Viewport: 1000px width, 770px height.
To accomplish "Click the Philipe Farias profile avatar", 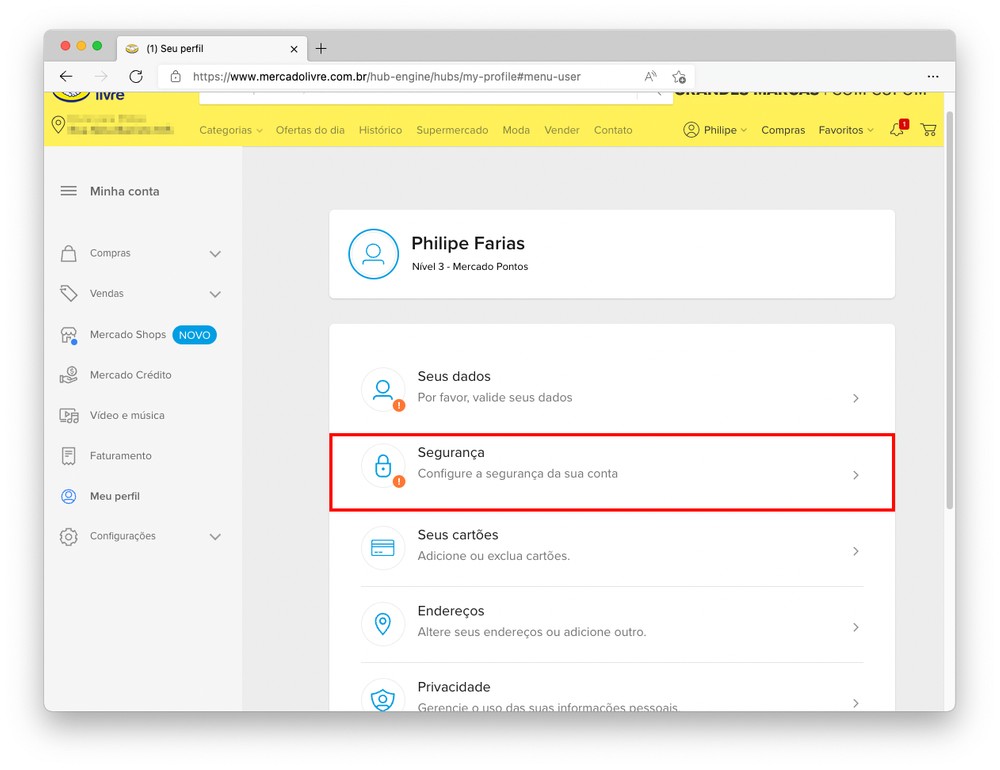I will tap(373, 254).
